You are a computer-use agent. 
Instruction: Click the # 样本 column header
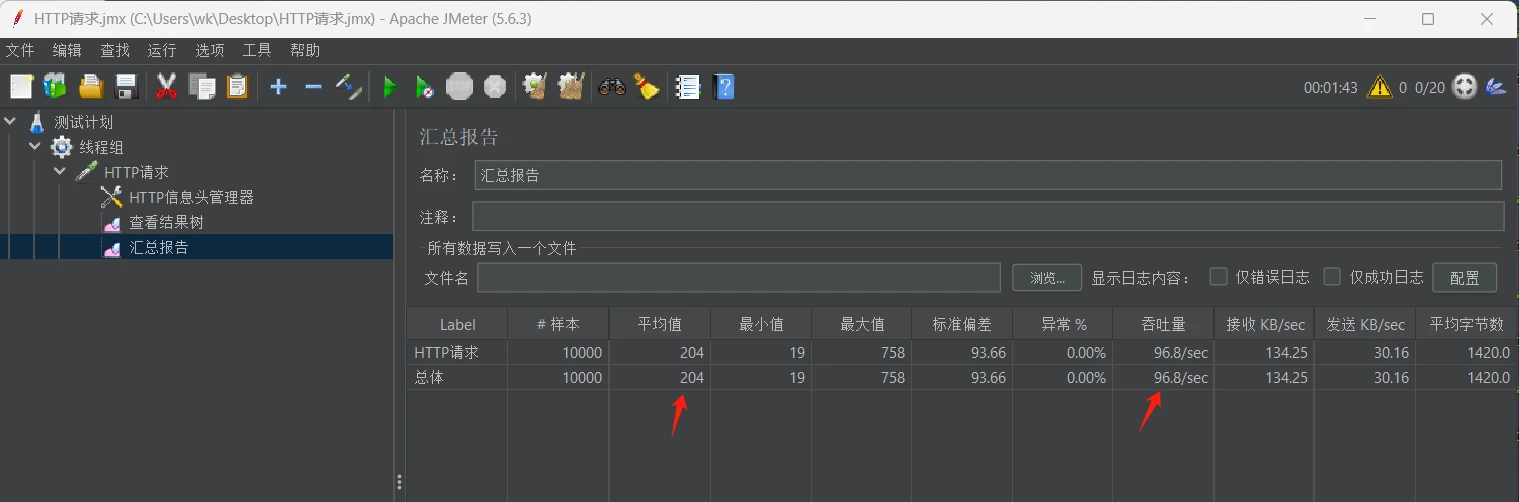pyautogui.click(x=558, y=324)
